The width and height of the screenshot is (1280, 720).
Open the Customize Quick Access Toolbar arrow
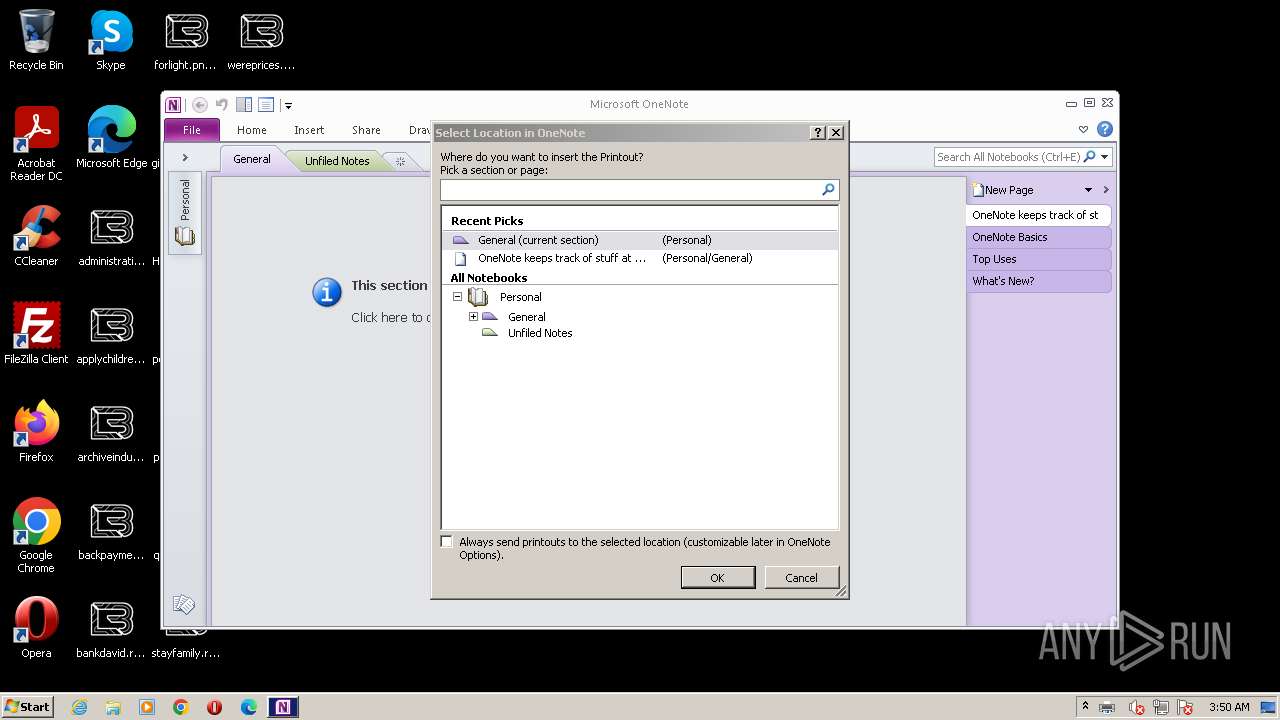coord(288,105)
